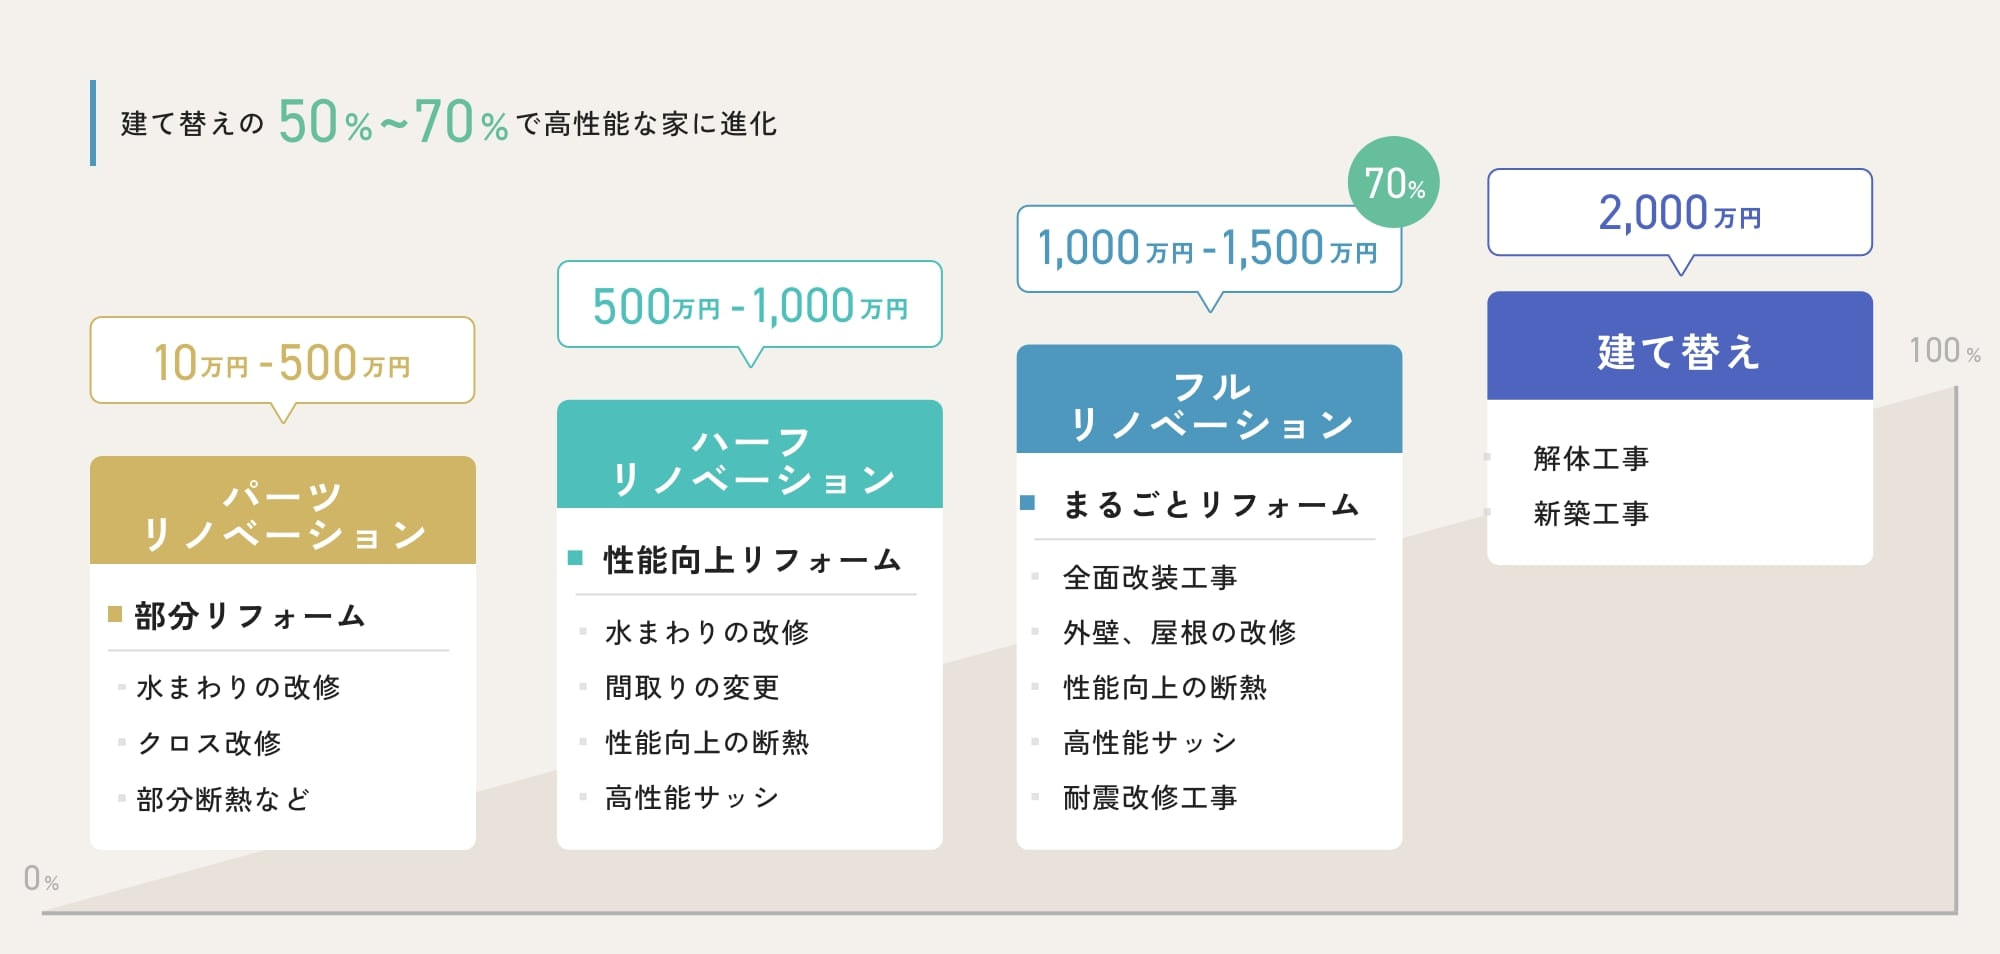Viewport: 2000px width, 954px height.
Task: Select the フルリノベーション blue header
Action: (x=1209, y=399)
